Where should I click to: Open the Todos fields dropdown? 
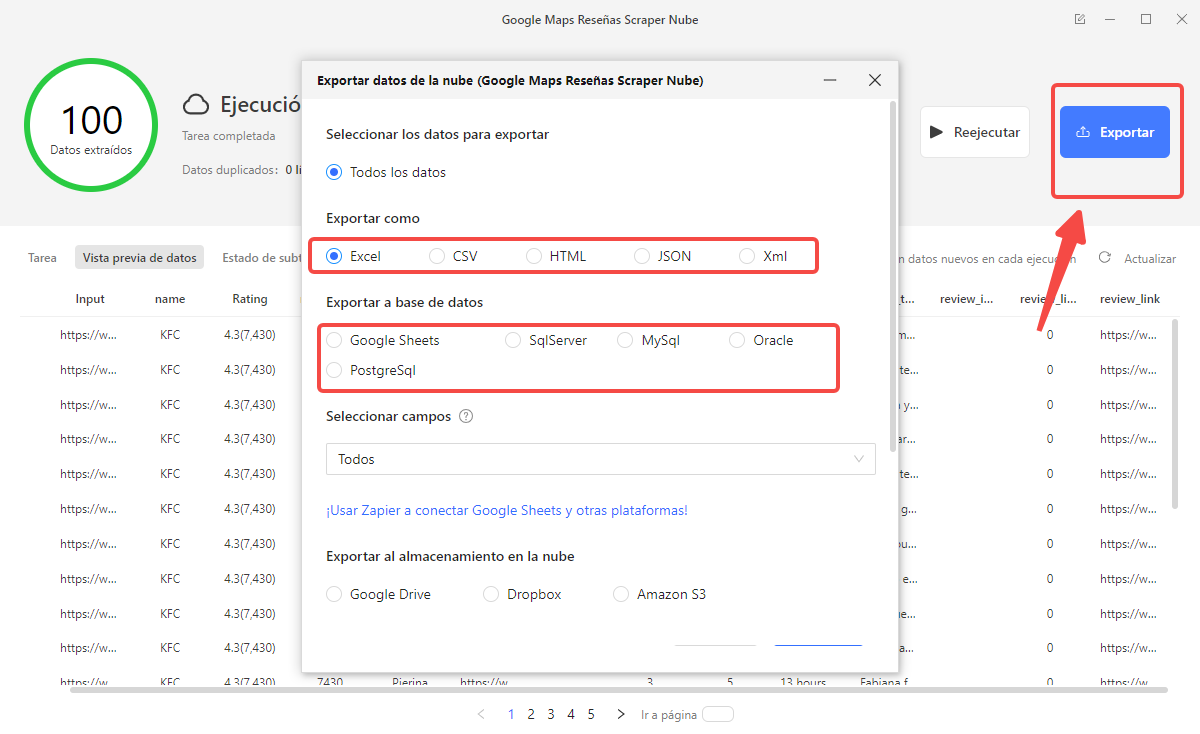[x=600, y=459]
